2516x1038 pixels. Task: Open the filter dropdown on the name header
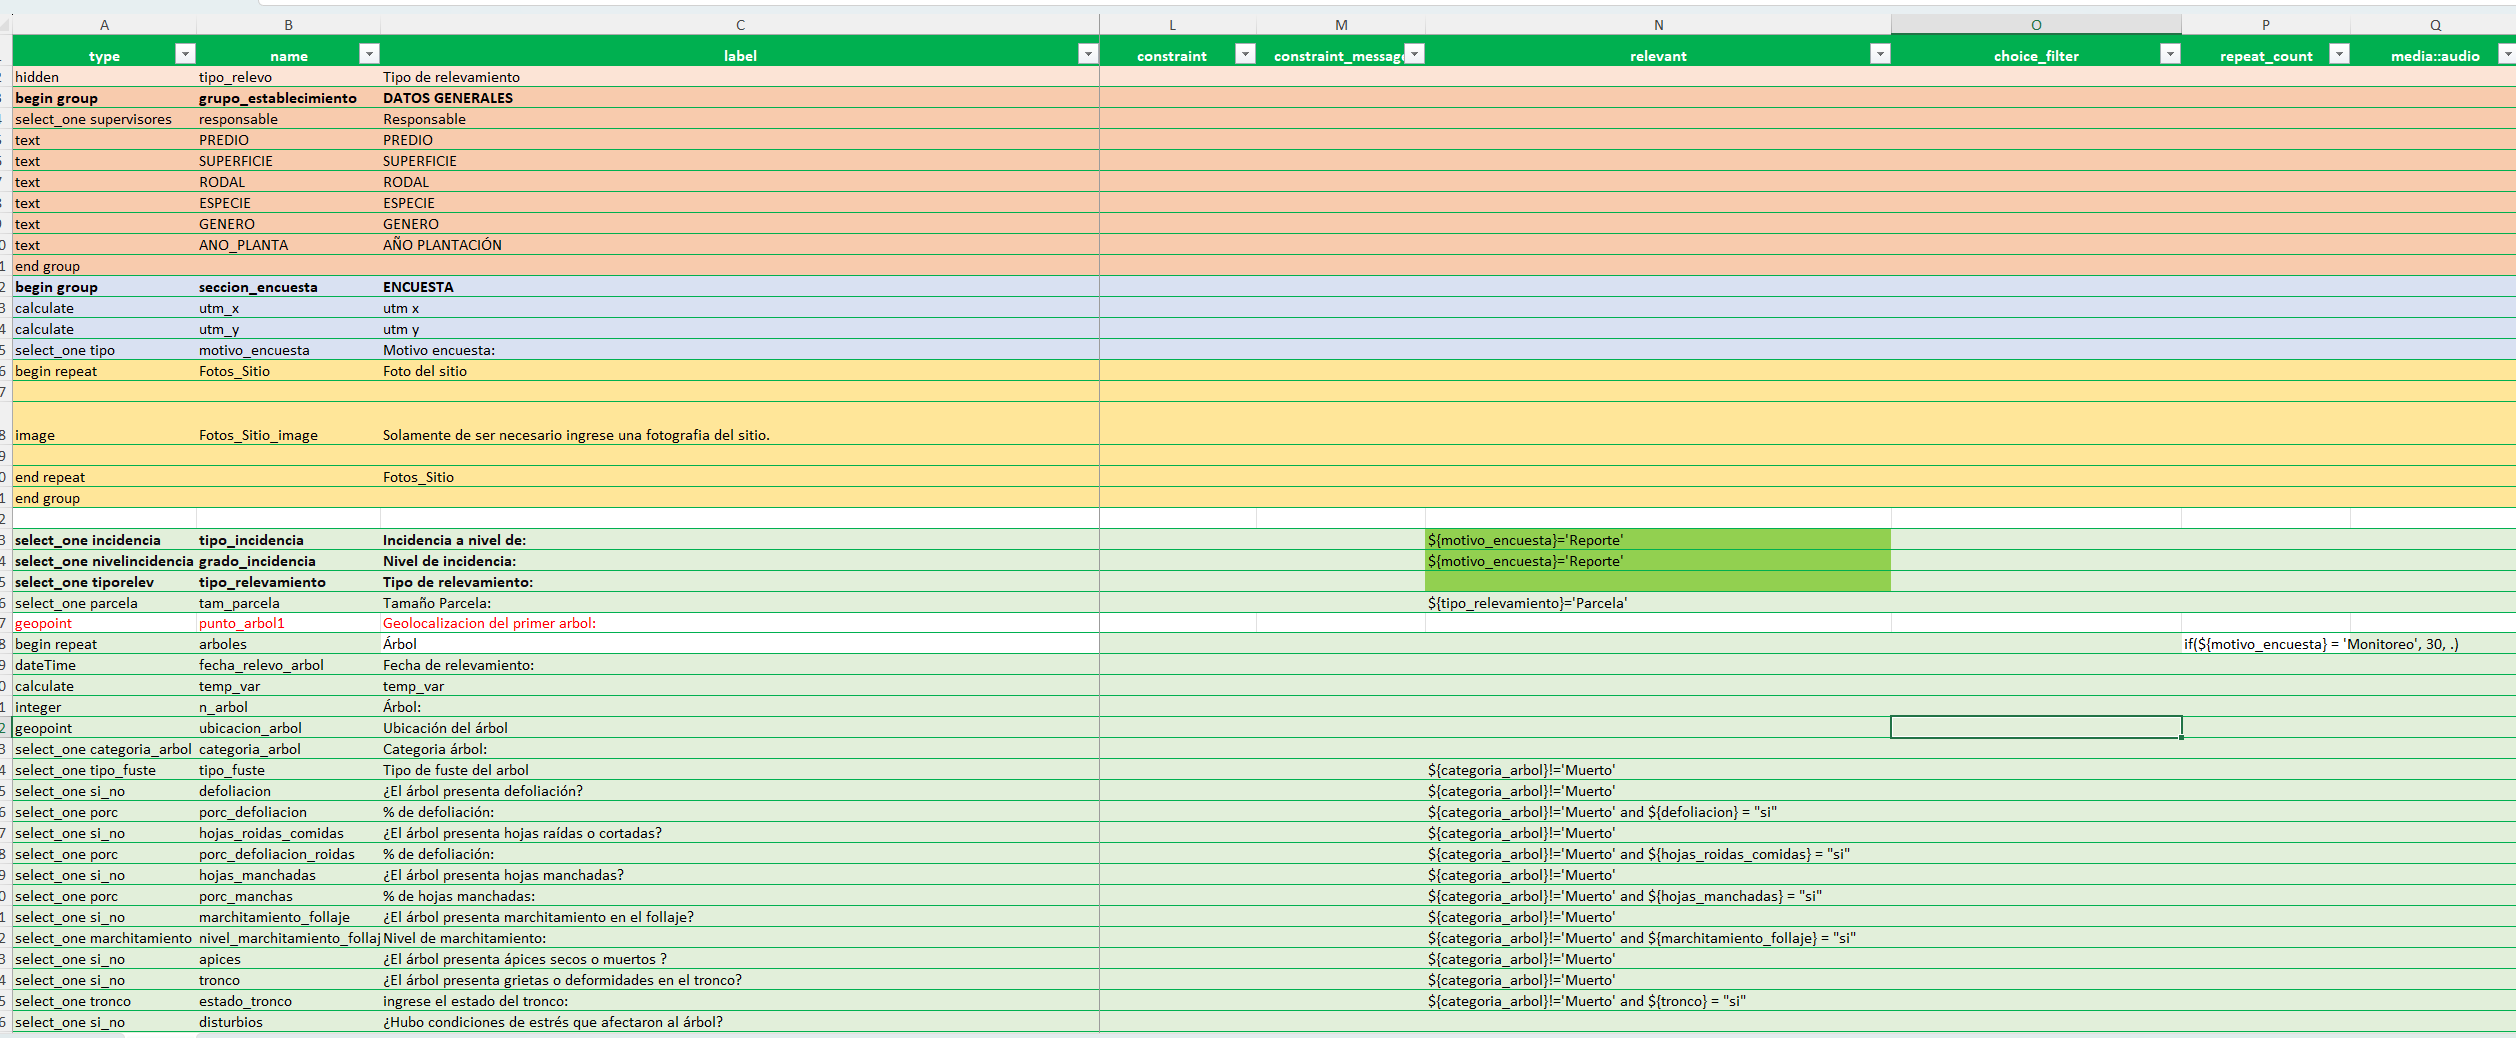(369, 54)
